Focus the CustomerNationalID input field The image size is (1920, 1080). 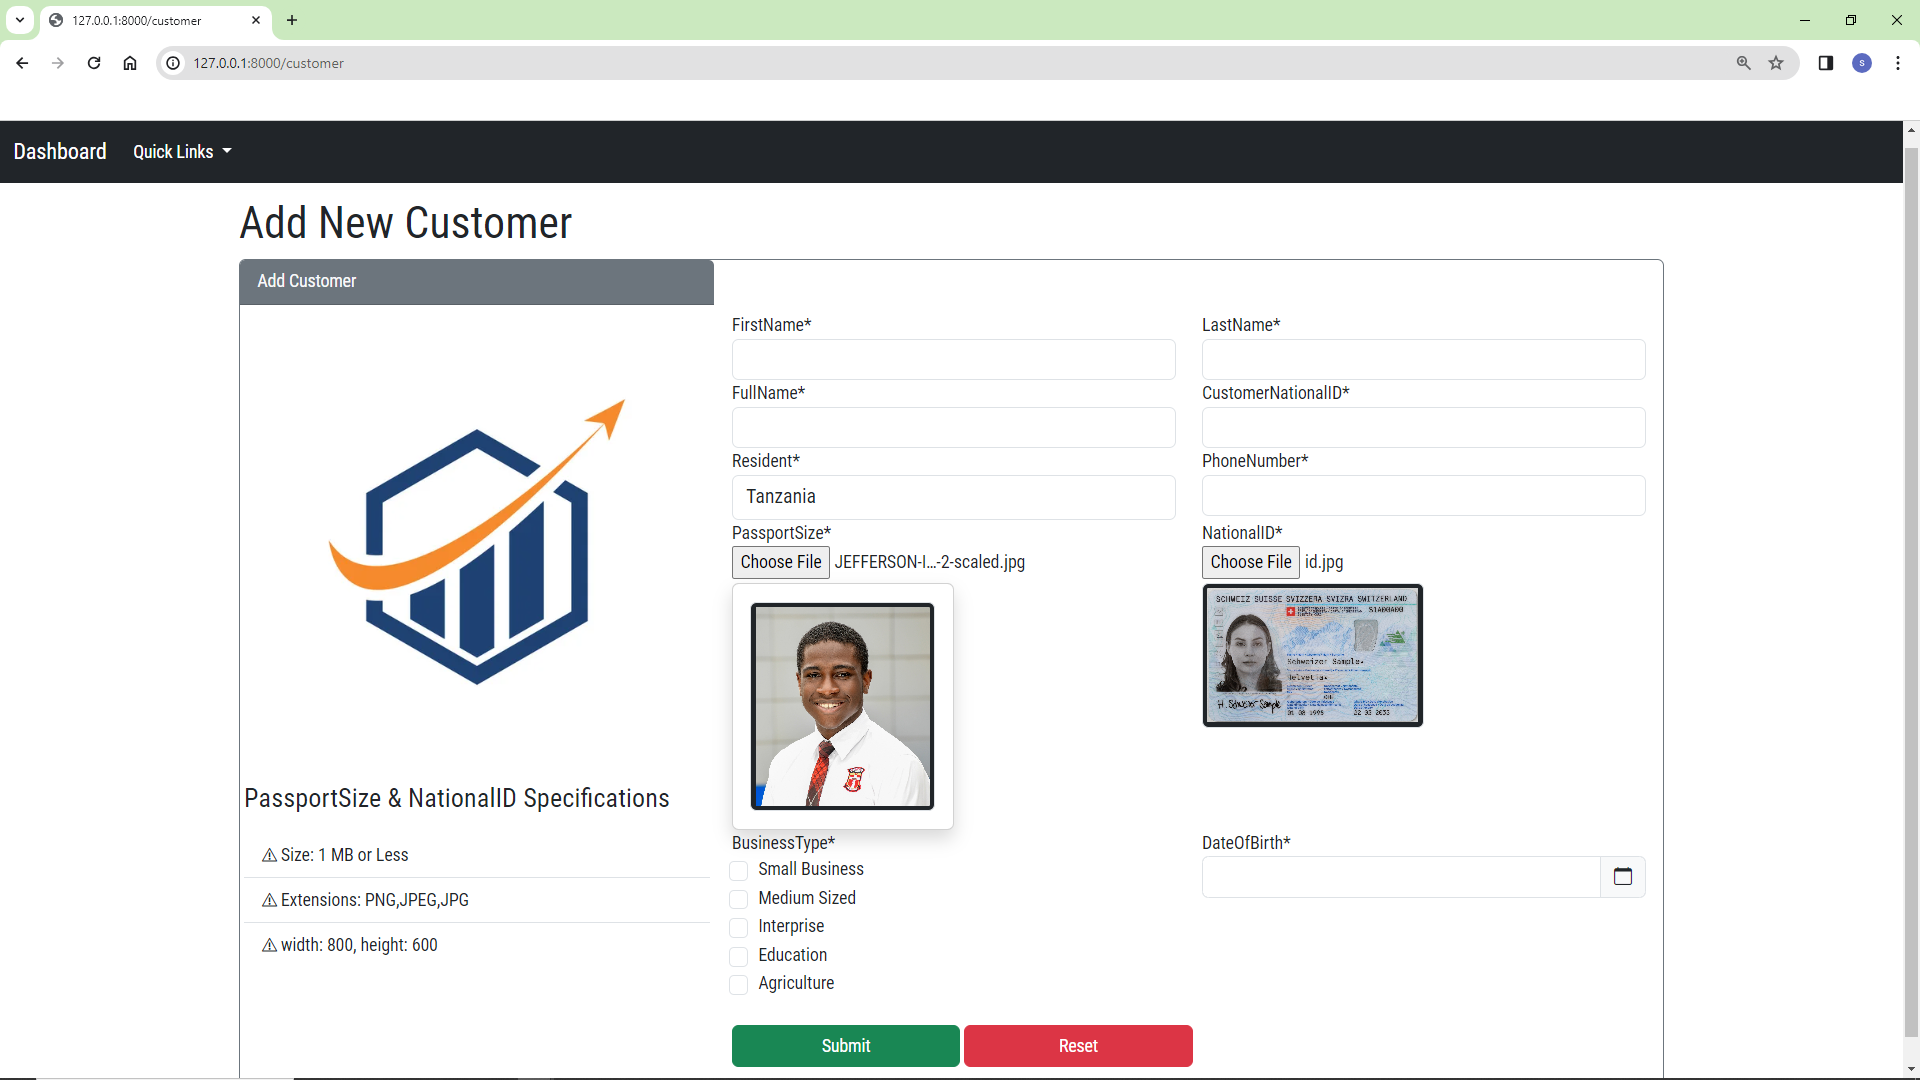pos(1424,427)
